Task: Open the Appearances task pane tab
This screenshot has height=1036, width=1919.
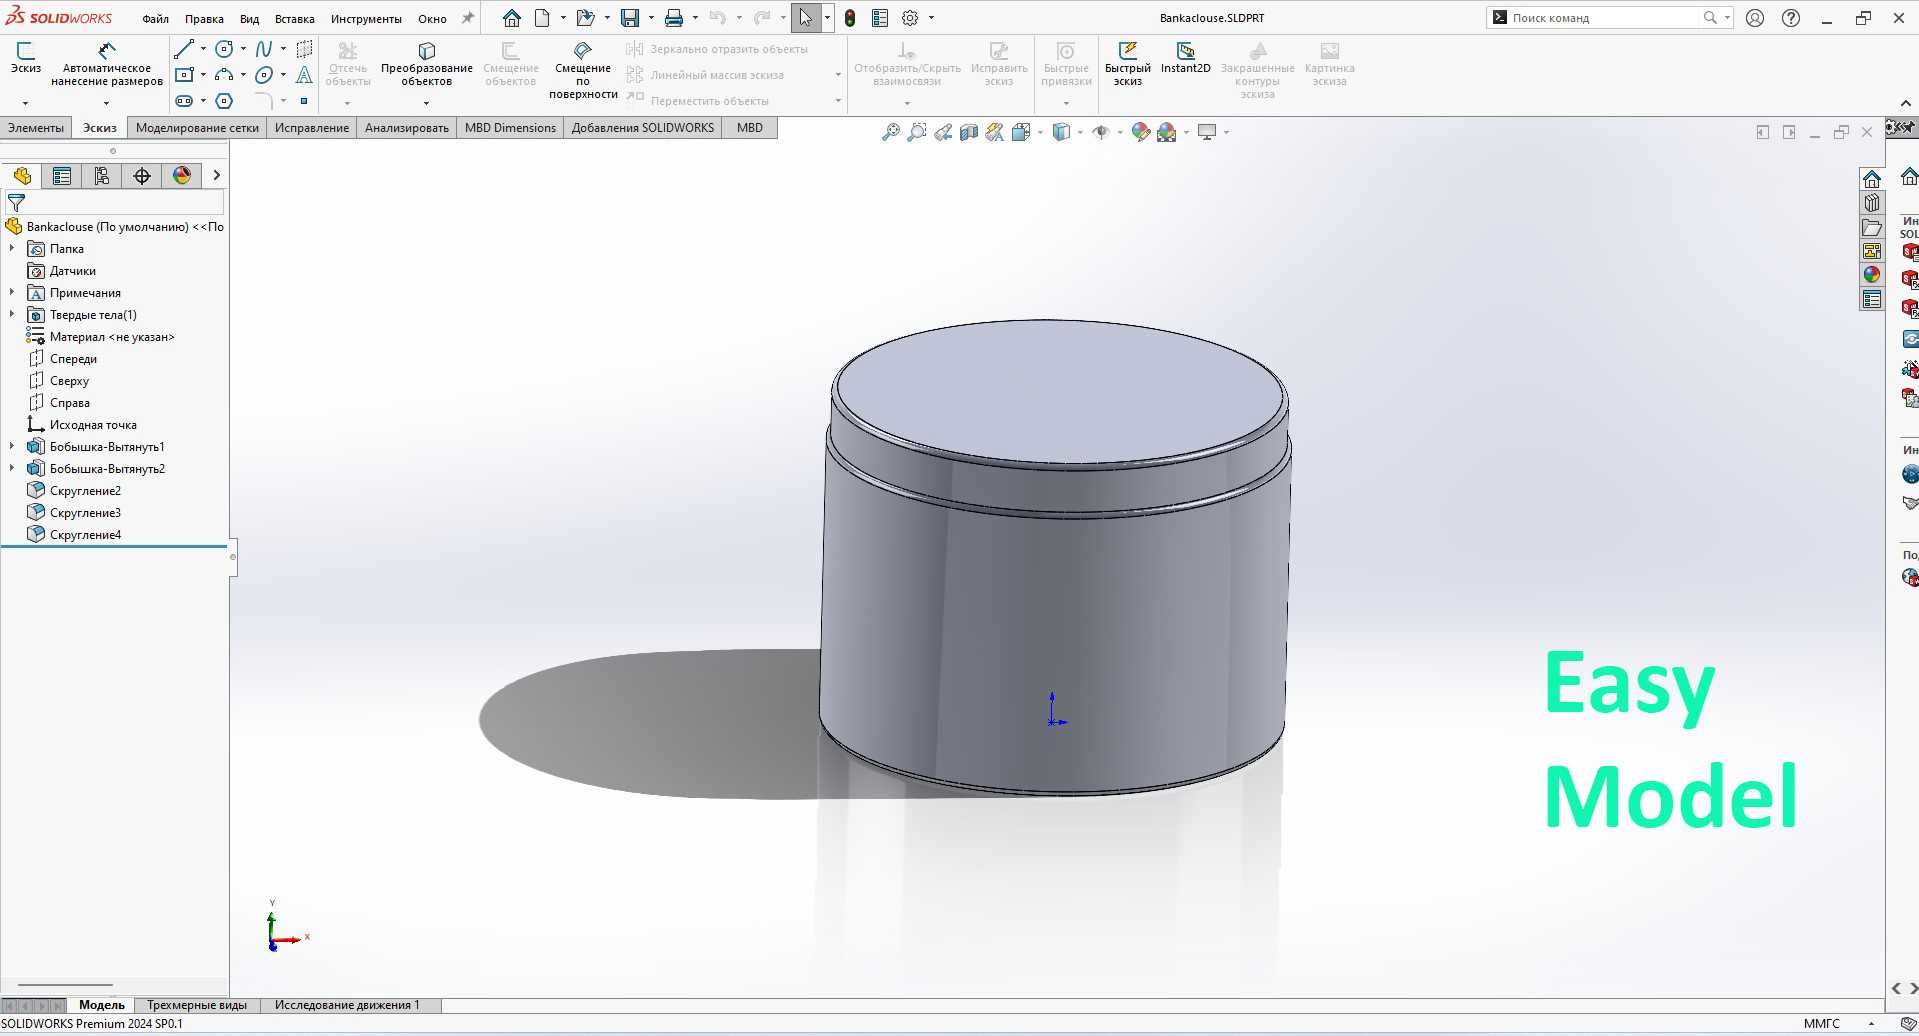Action: (x=1872, y=275)
